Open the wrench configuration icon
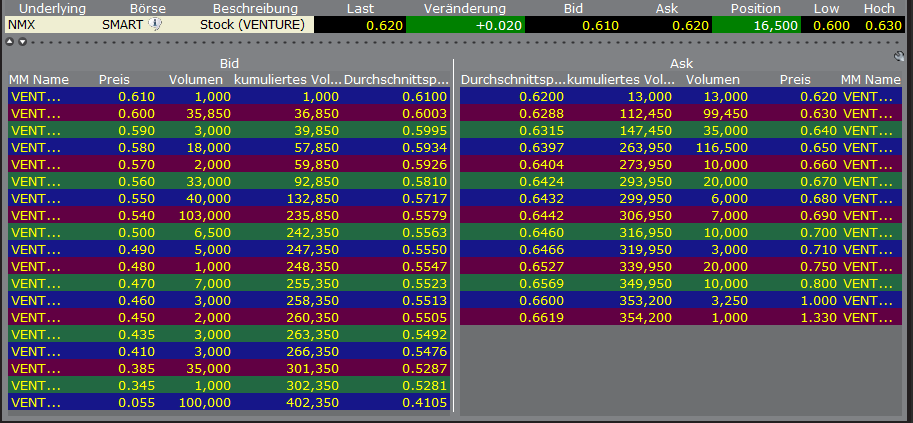The height and width of the screenshot is (423, 913). 900,57
